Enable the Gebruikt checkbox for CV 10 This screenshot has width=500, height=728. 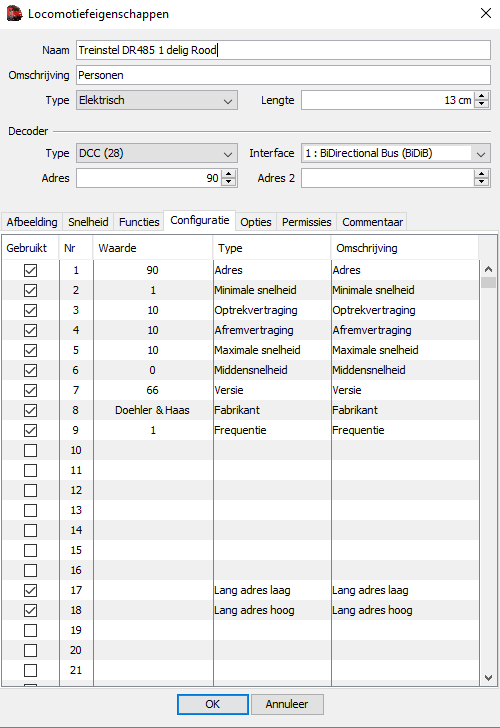click(x=31, y=450)
